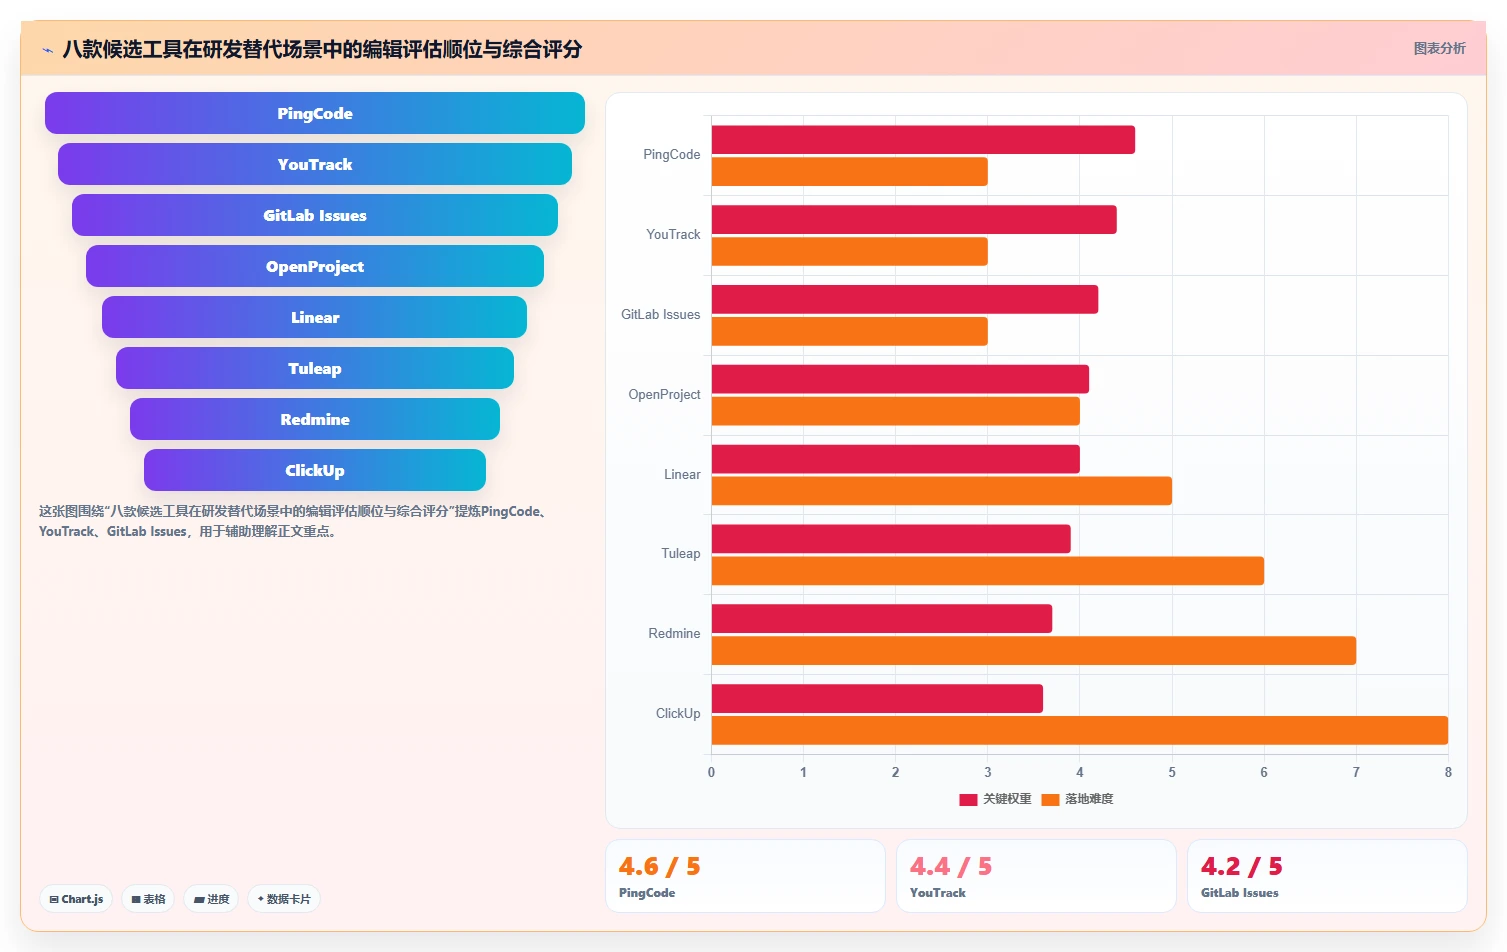Select the OpenProject funnel bar
The image size is (1507, 952).
(315, 266)
